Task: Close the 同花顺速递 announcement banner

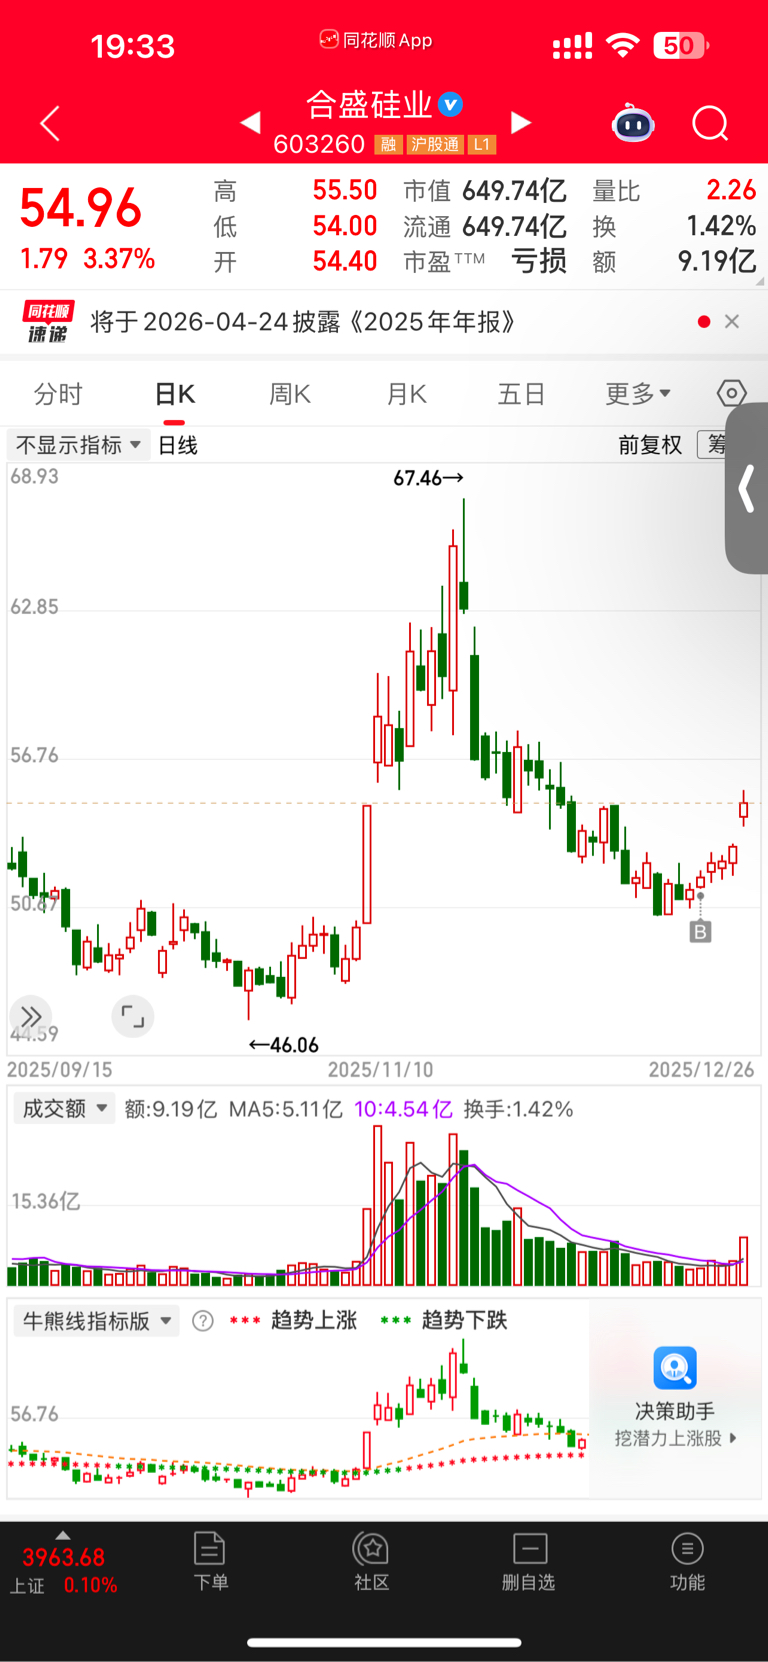Action: click(732, 321)
